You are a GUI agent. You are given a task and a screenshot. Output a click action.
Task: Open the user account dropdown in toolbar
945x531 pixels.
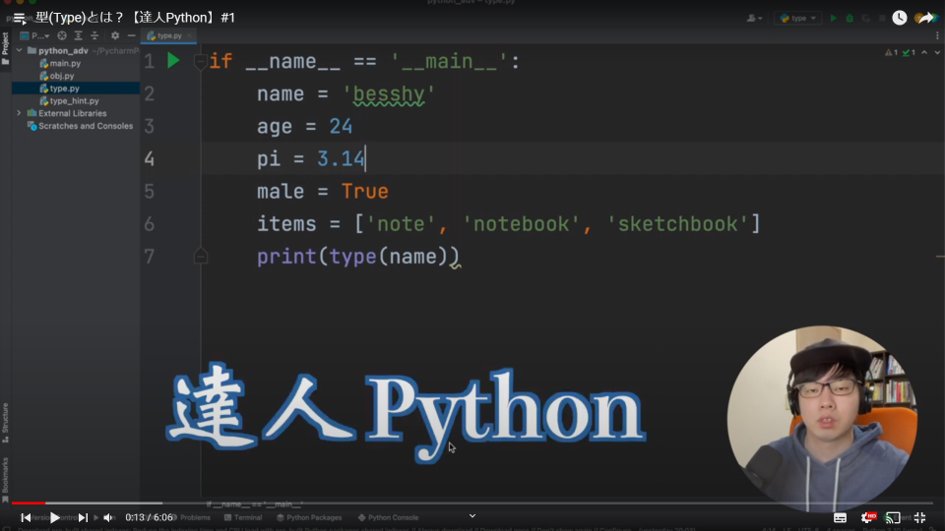click(754, 19)
